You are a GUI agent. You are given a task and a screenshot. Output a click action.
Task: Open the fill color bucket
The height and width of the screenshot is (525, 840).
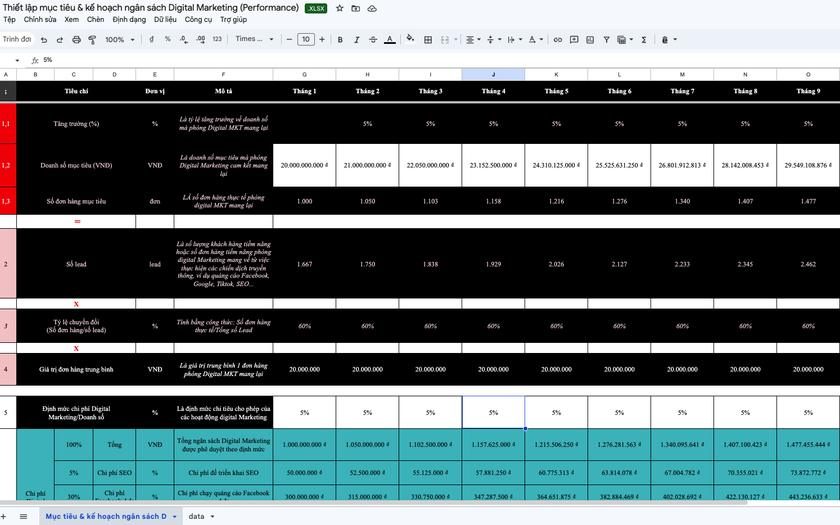[410, 38]
